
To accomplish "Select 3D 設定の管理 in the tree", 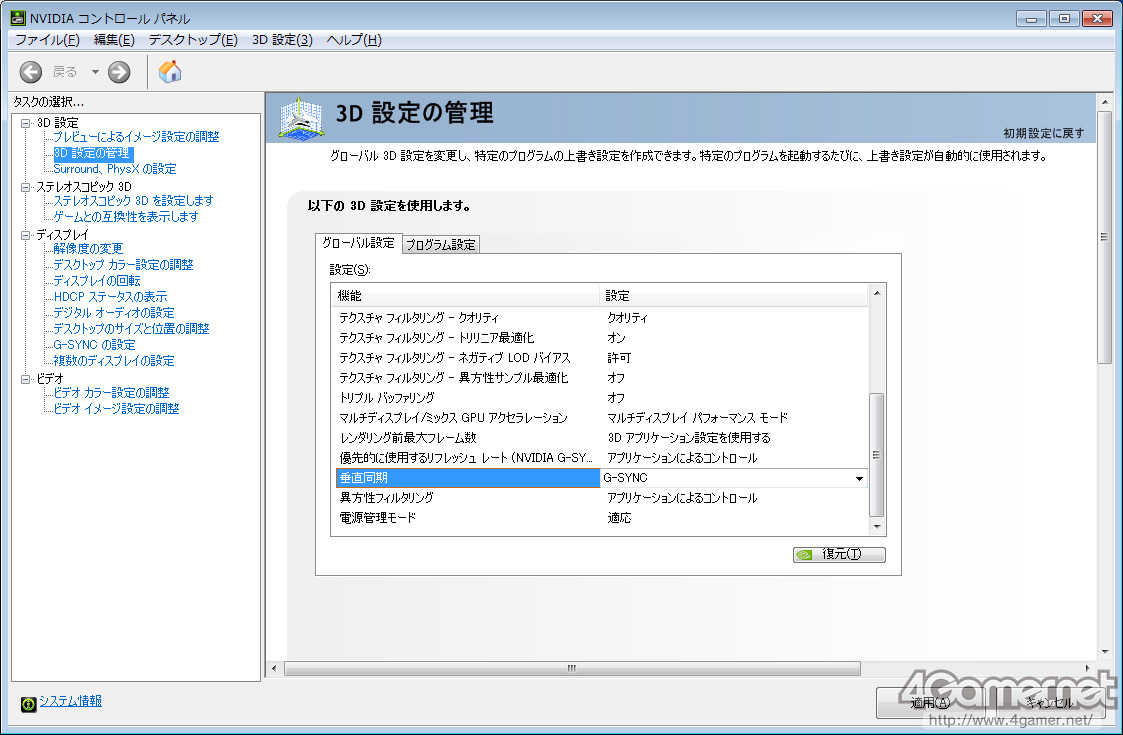I will pos(92,153).
